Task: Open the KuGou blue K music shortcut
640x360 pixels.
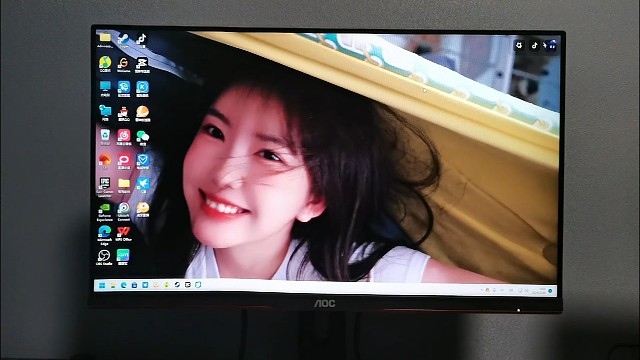Action: [x=142, y=89]
